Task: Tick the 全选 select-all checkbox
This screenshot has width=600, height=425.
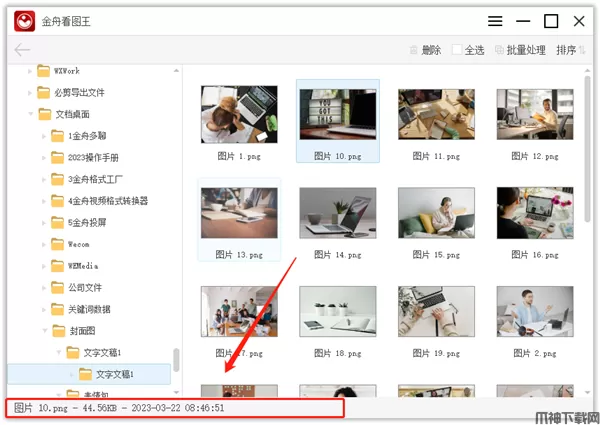Action: [x=457, y=50]
